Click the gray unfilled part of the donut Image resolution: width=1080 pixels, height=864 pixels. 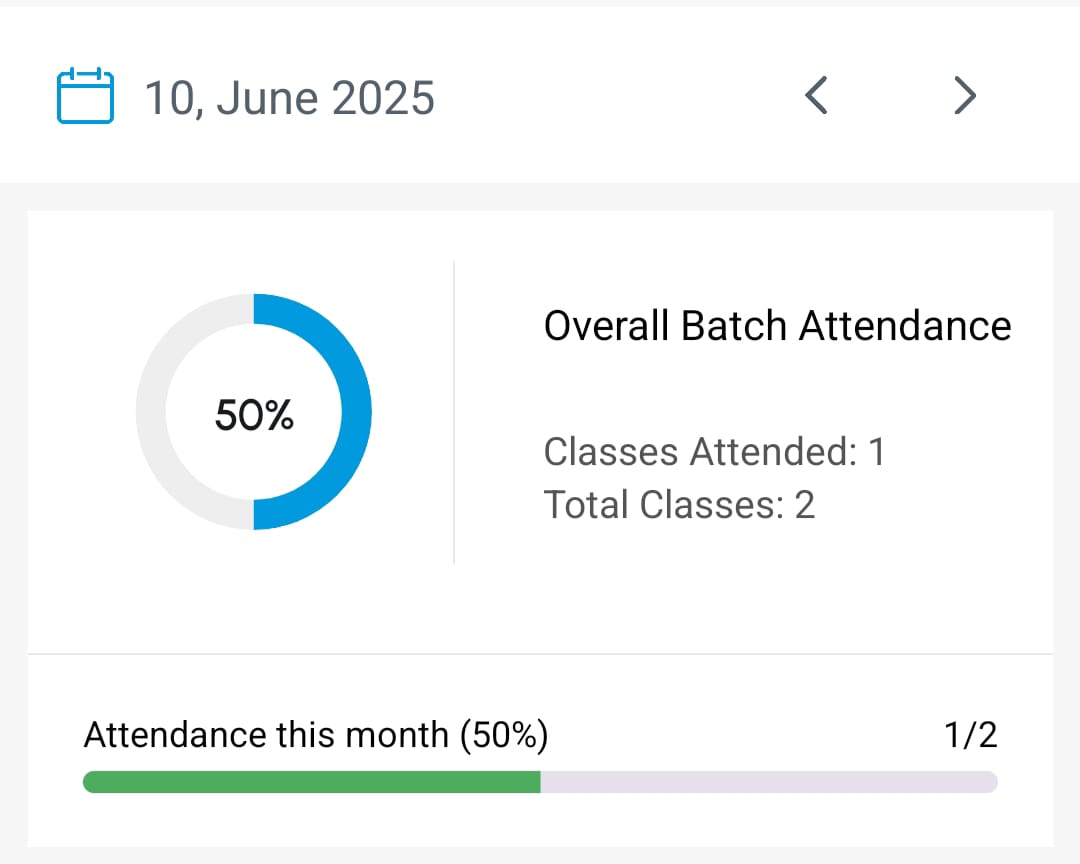point(151,411)
